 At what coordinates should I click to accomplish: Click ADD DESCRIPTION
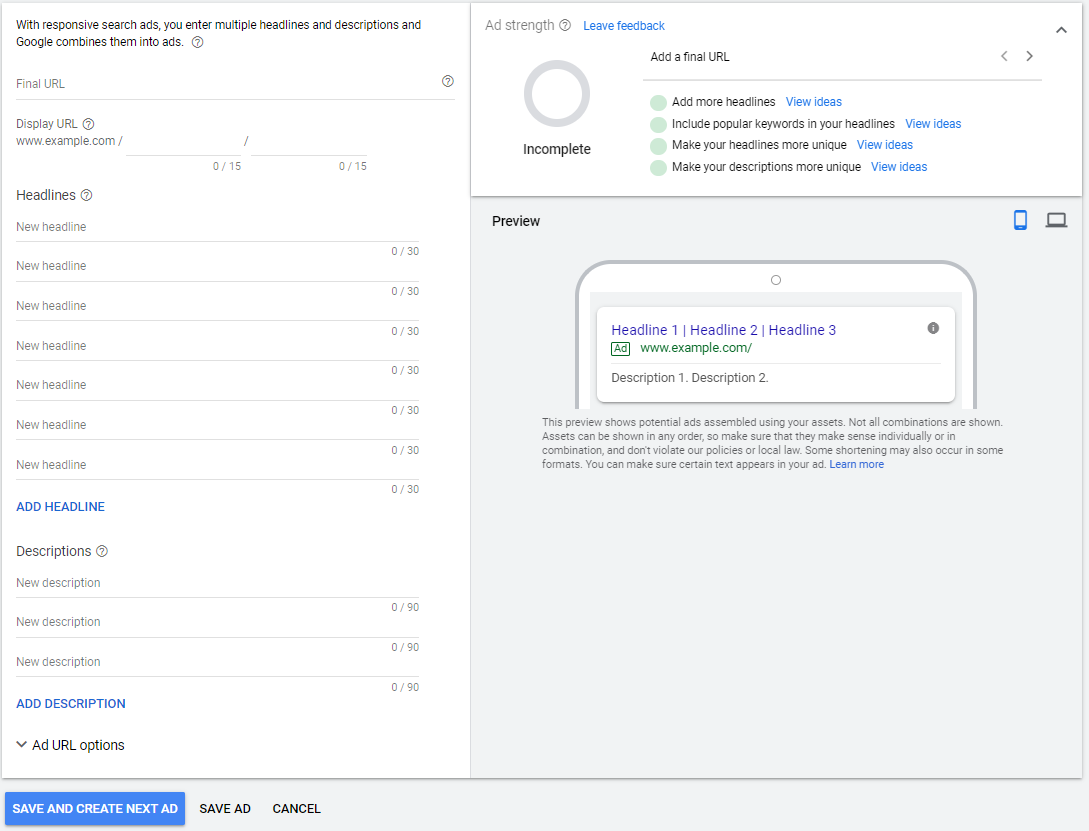point(71,704)
